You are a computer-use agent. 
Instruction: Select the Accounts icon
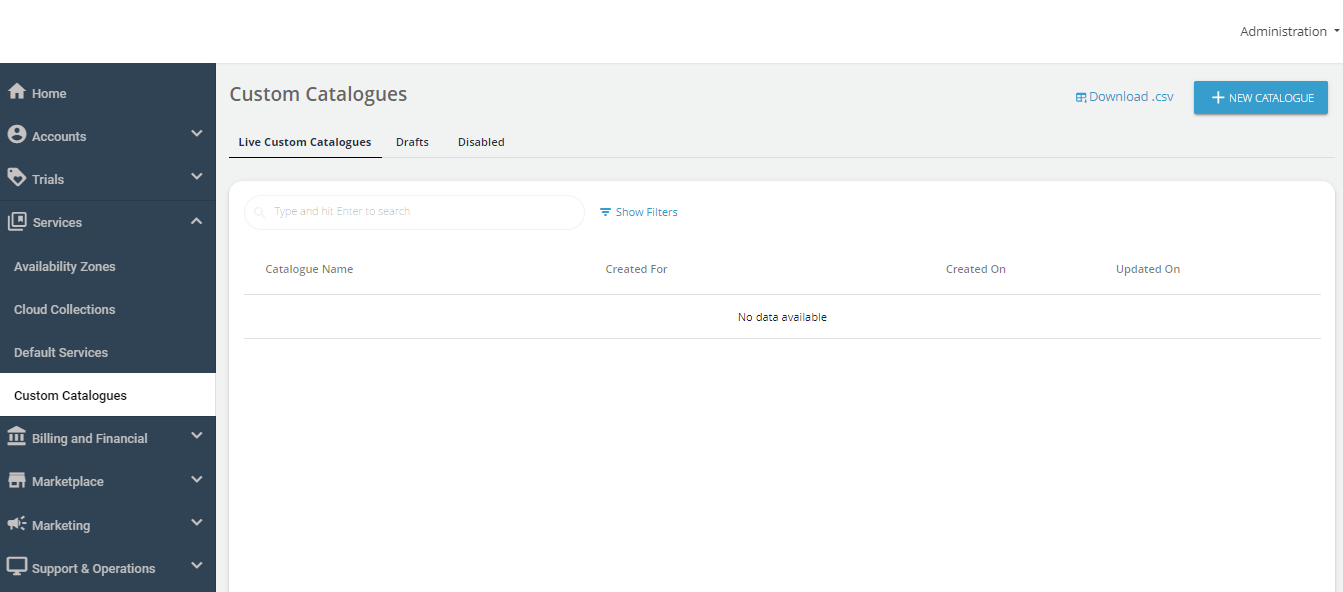[x=15, y=135]
